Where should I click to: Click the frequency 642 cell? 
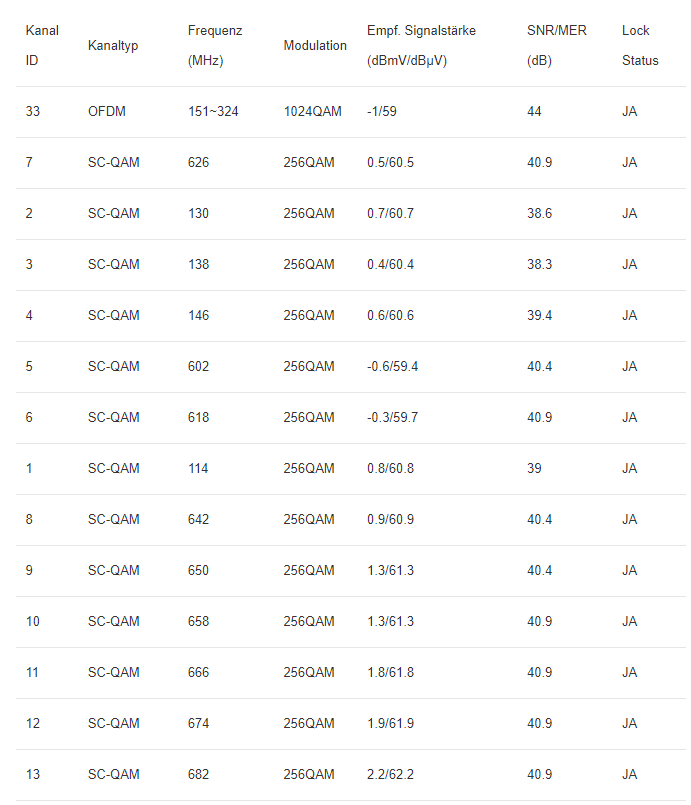click(x=198, y=519)
